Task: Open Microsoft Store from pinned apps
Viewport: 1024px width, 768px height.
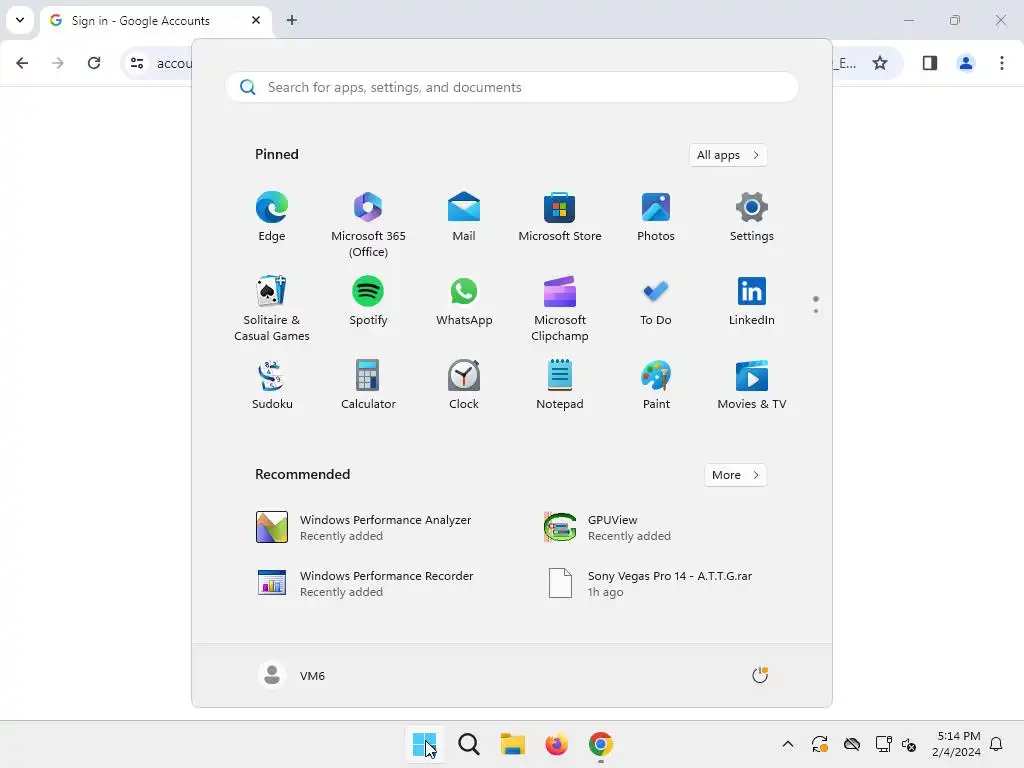Action: tap(560, 216)
